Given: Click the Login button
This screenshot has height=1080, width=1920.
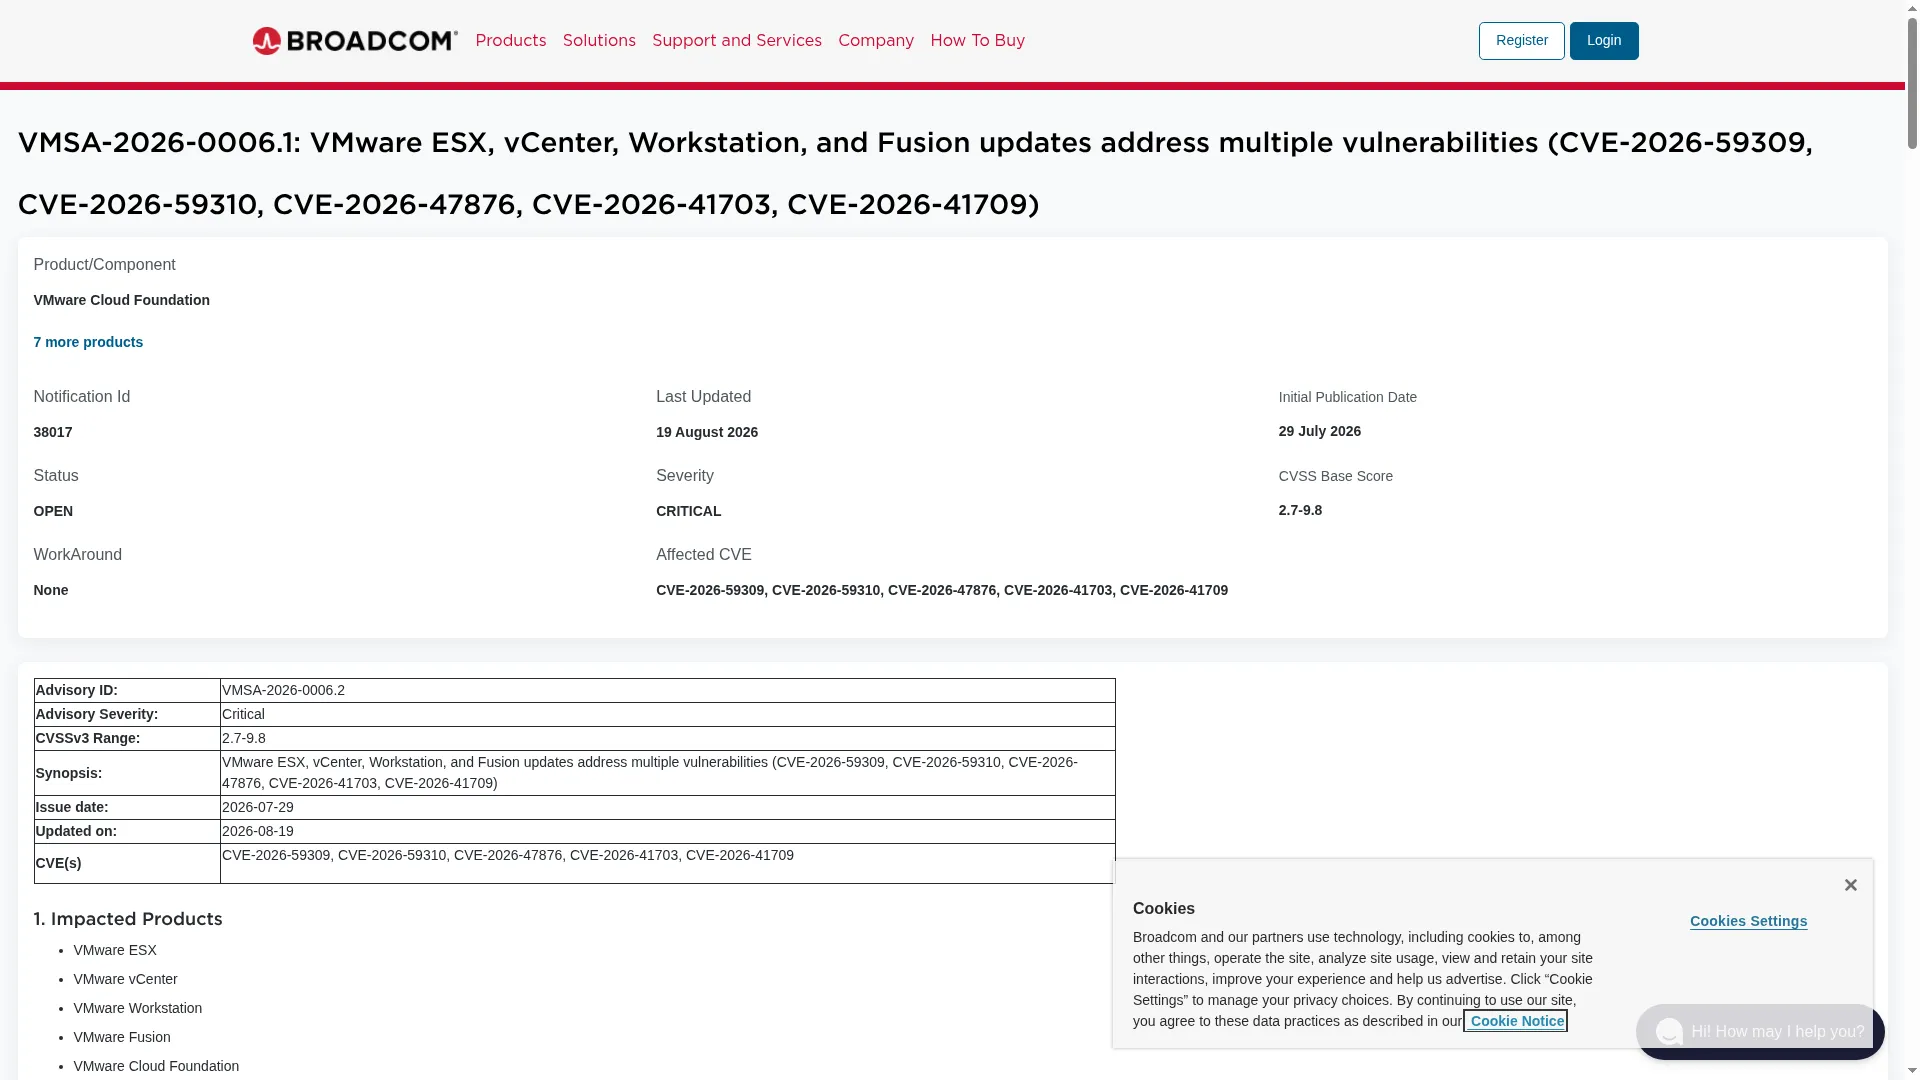Looking at the screenshot, I should click(1603, 41).
